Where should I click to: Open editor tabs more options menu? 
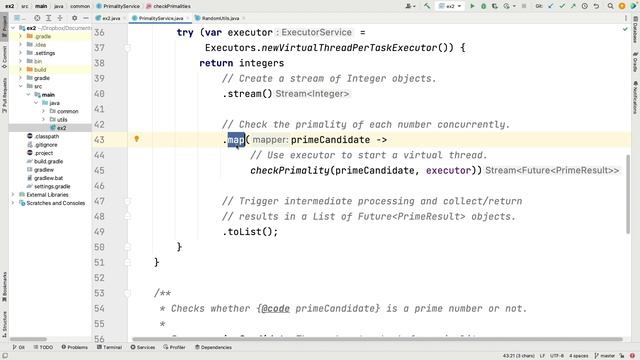click(x=625, y=18)
